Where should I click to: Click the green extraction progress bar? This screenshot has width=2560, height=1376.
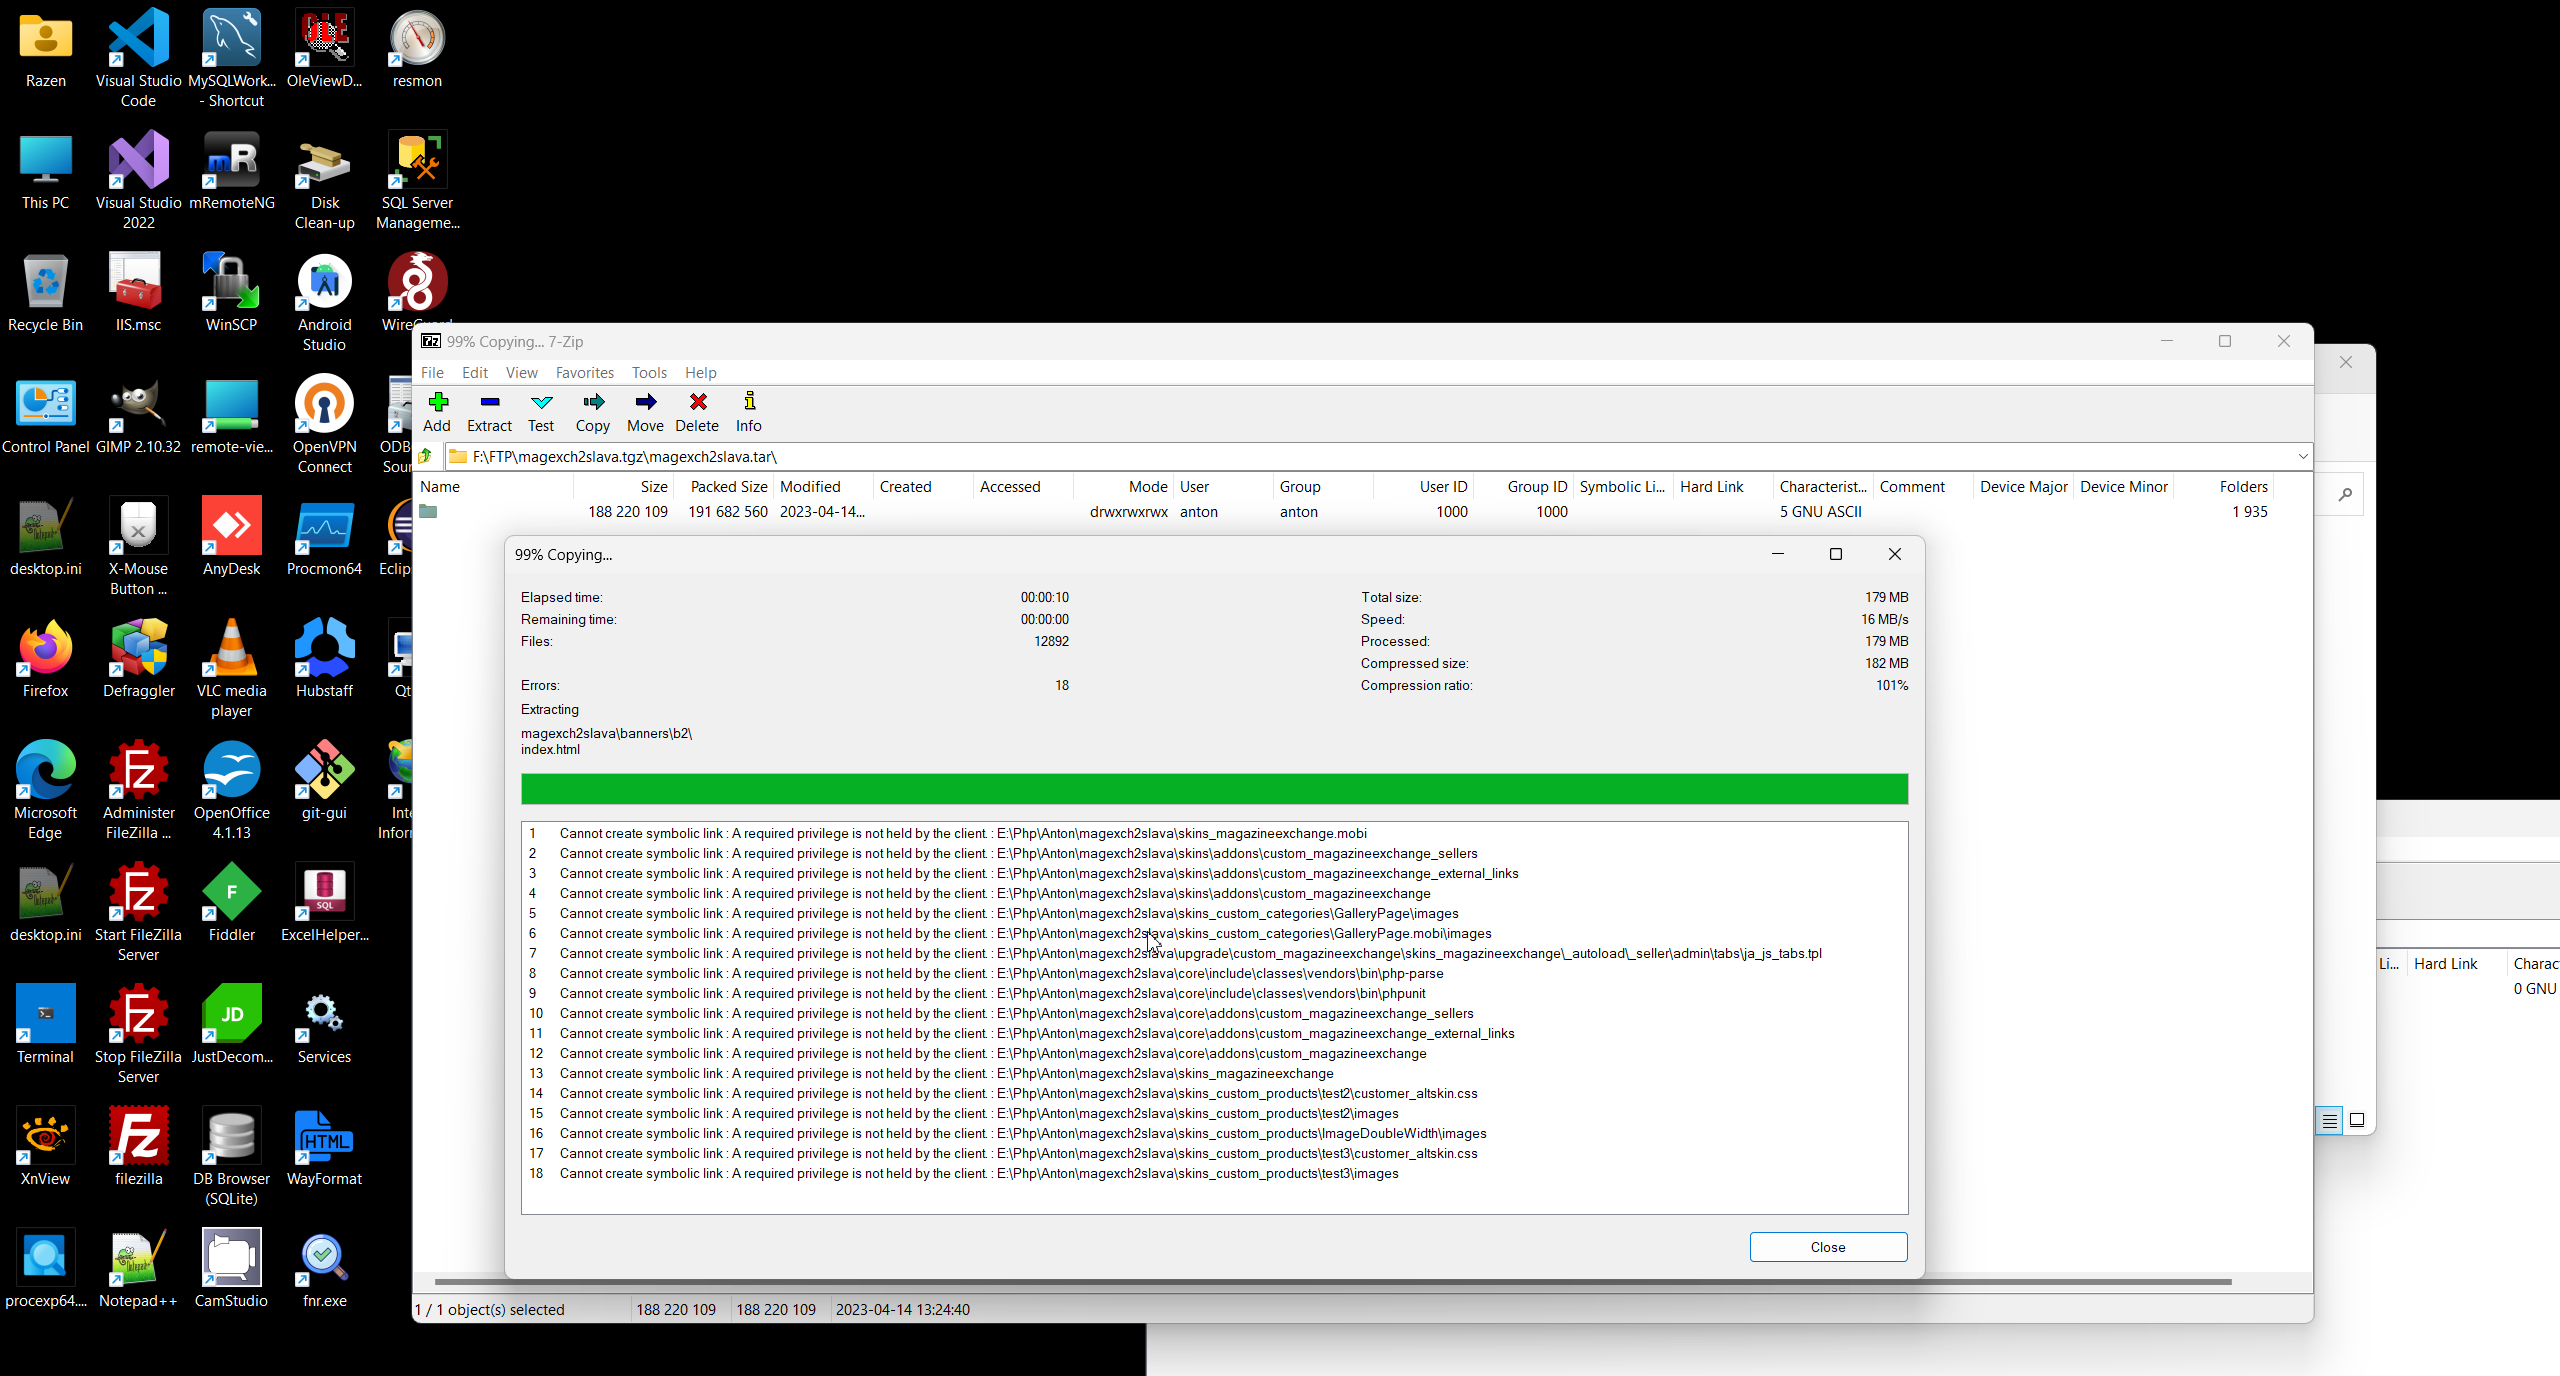1213,789
